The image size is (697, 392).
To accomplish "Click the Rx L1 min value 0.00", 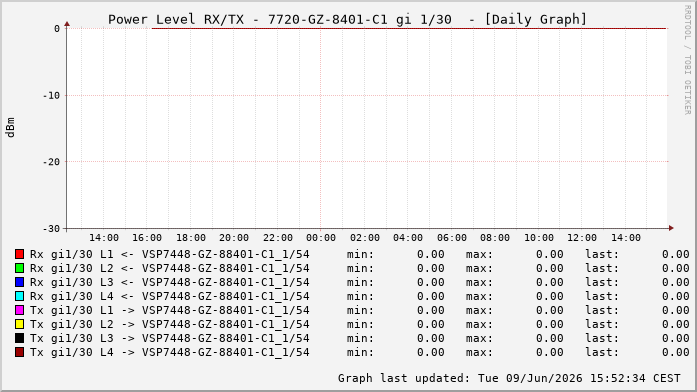I will [x=431, y=254].
